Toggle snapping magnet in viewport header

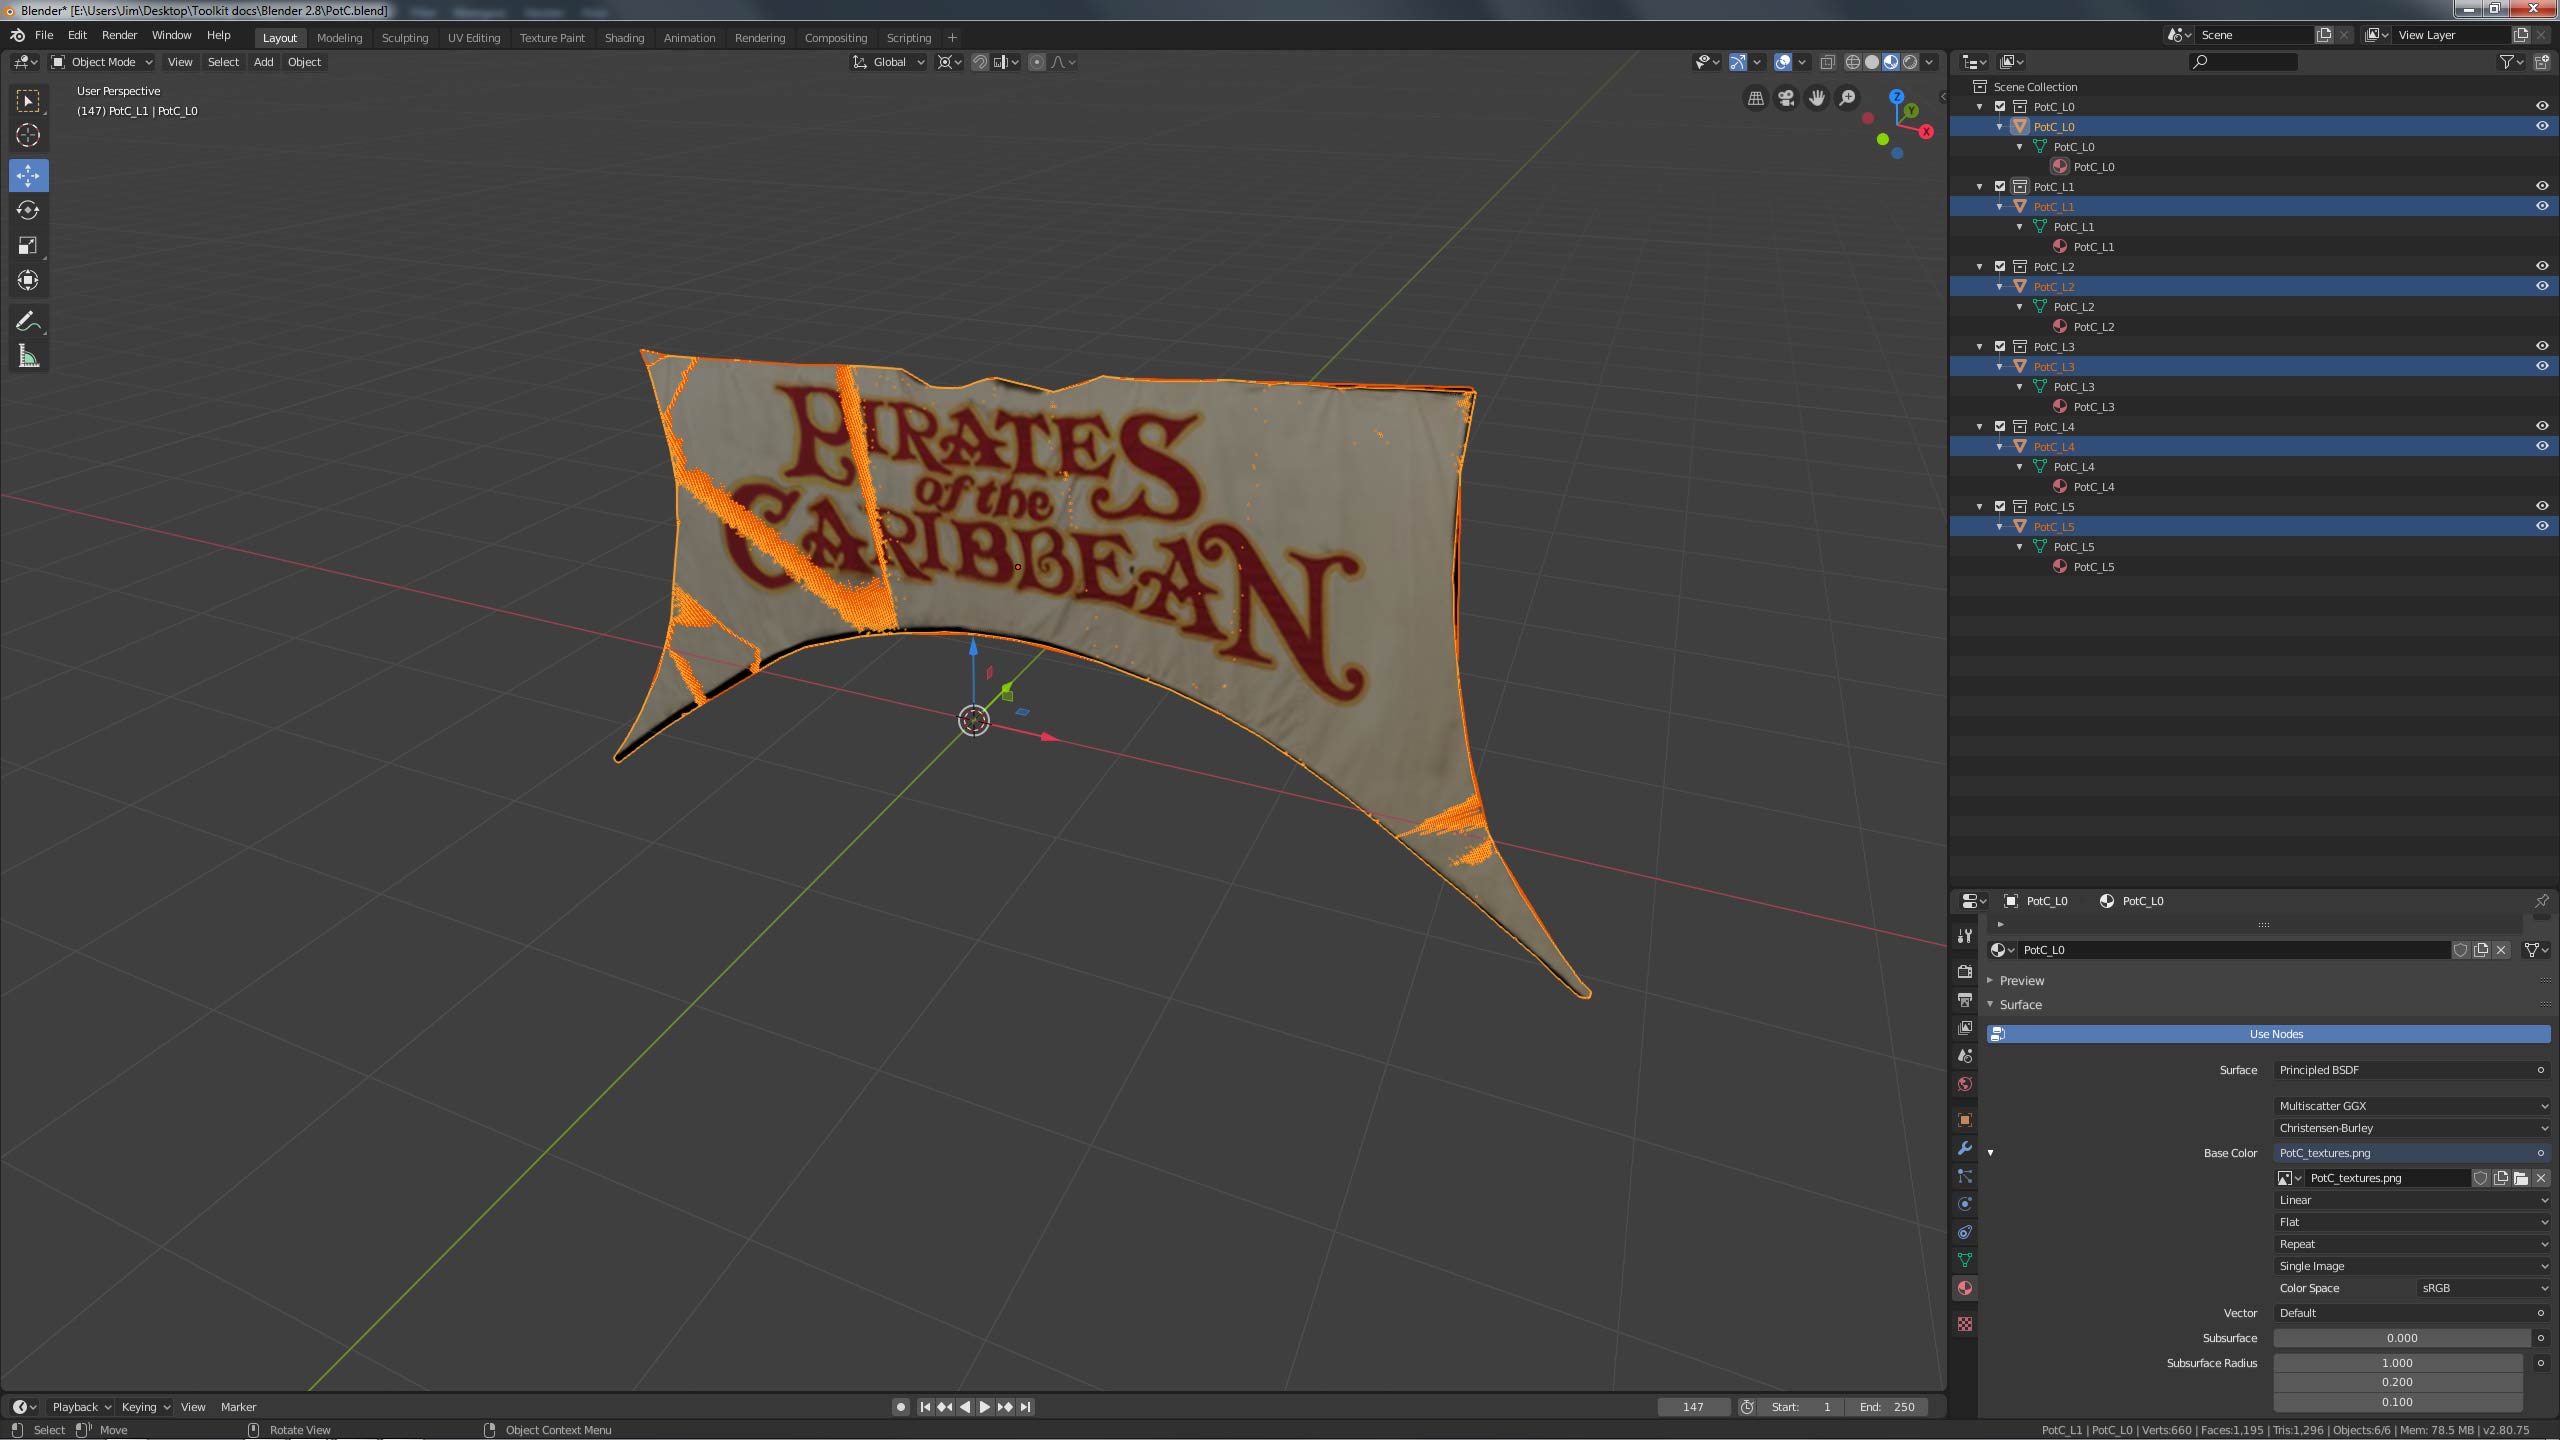(x=980, y=62)
